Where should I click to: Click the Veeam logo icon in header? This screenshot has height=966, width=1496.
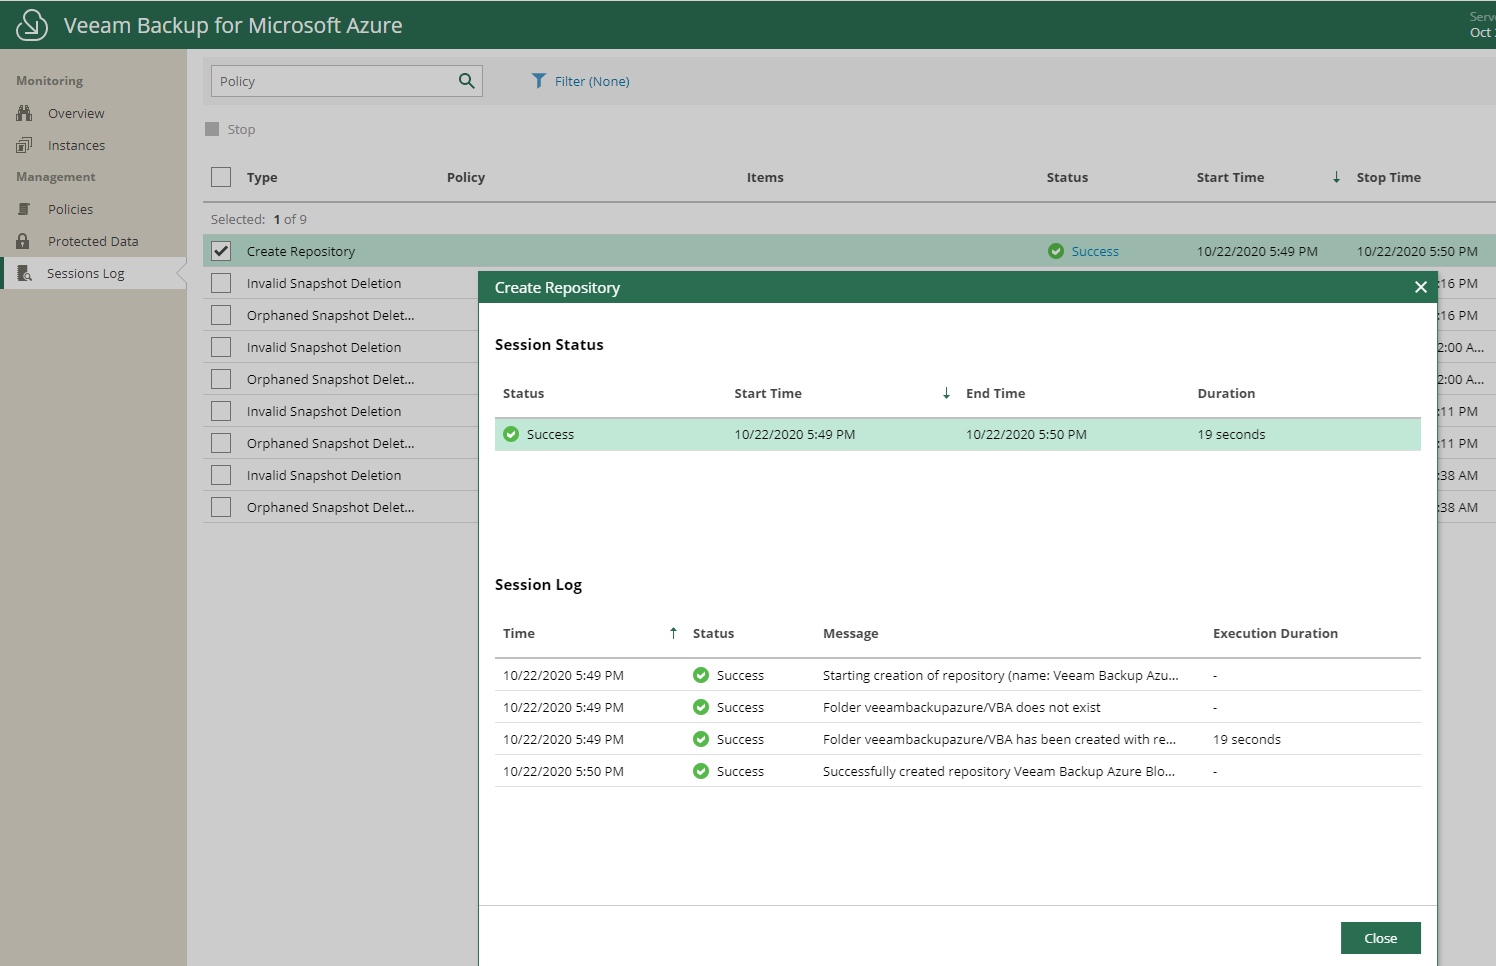point(32,25)
